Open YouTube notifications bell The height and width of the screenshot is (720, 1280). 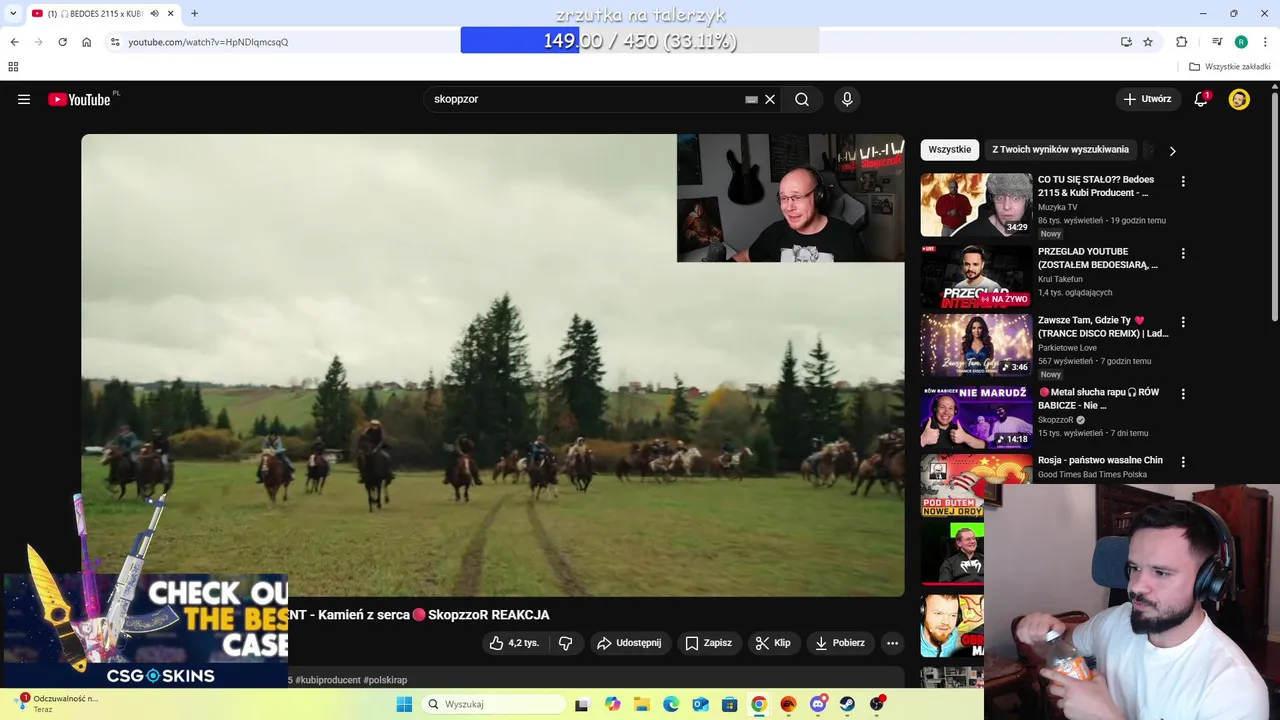(1201, 99)
